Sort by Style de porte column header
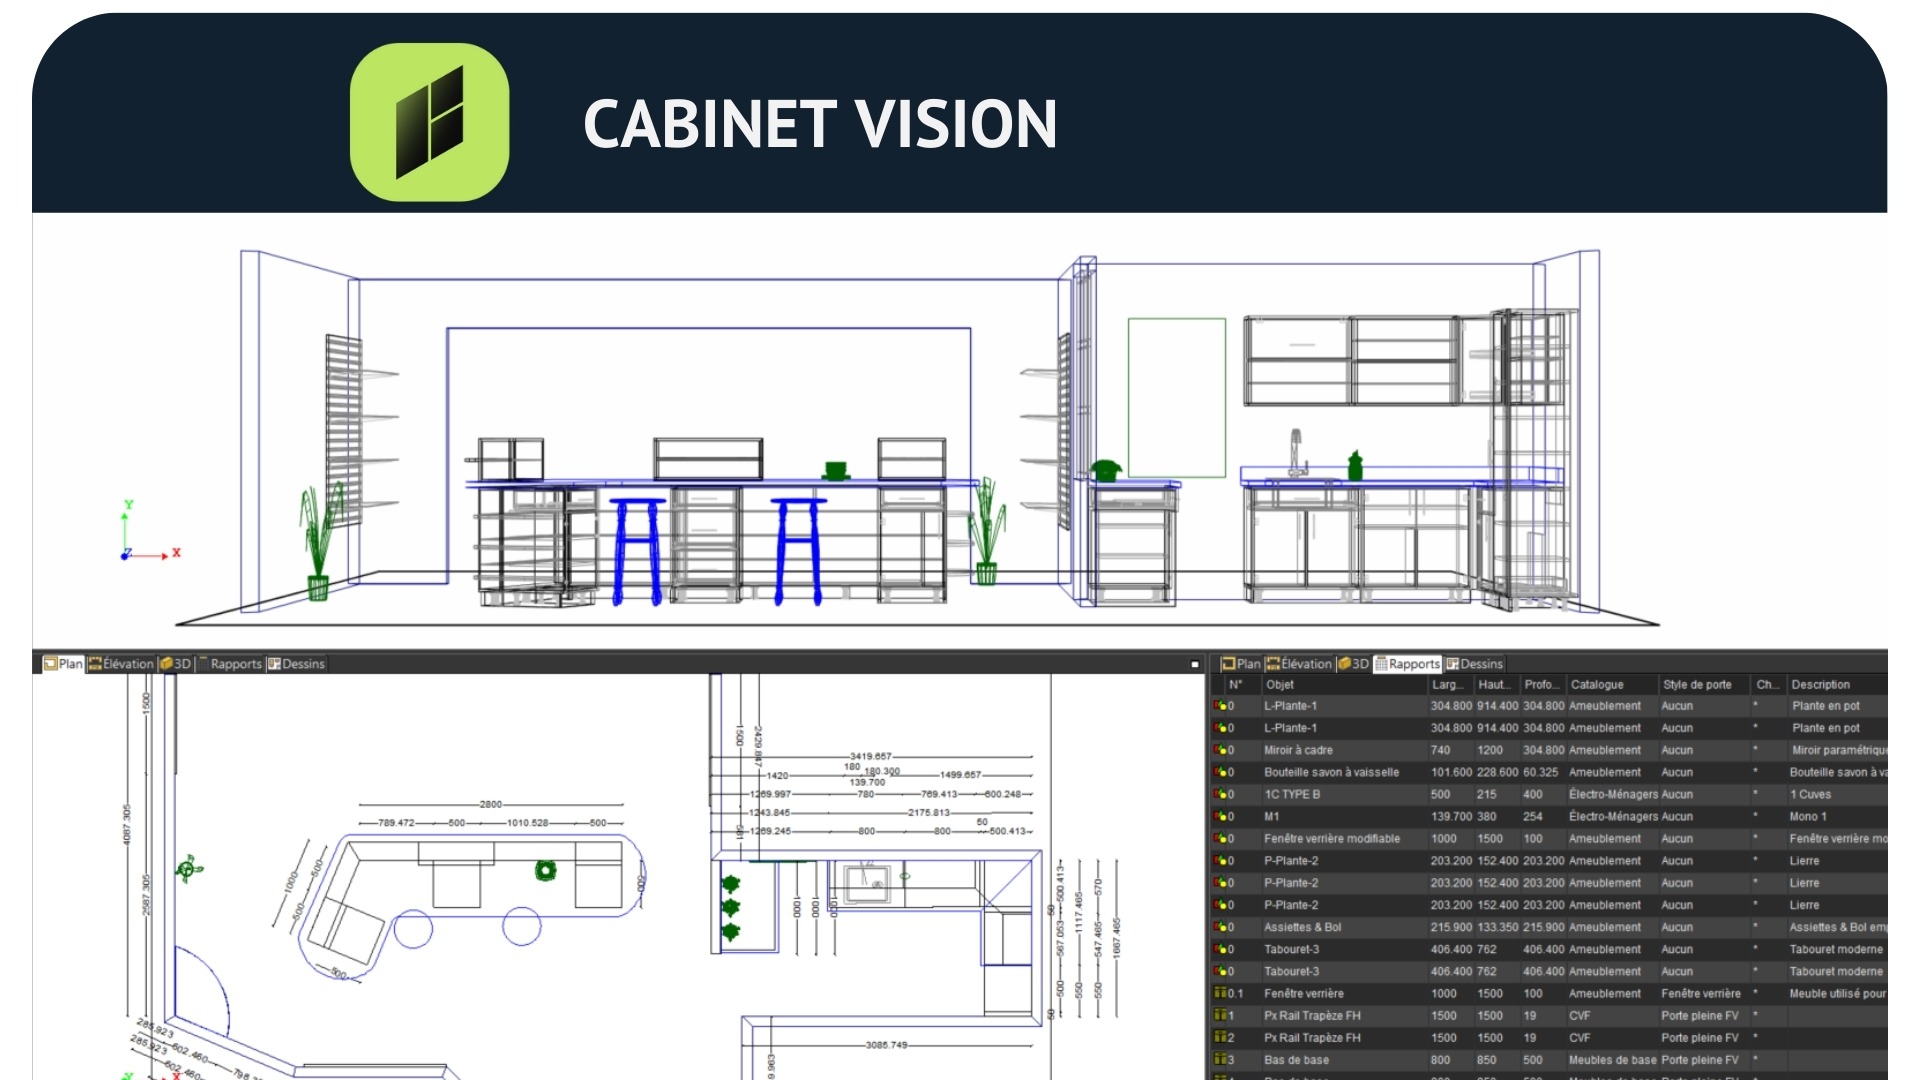The width and height of the screenshot is (1920, 1080). (1703, 685)
